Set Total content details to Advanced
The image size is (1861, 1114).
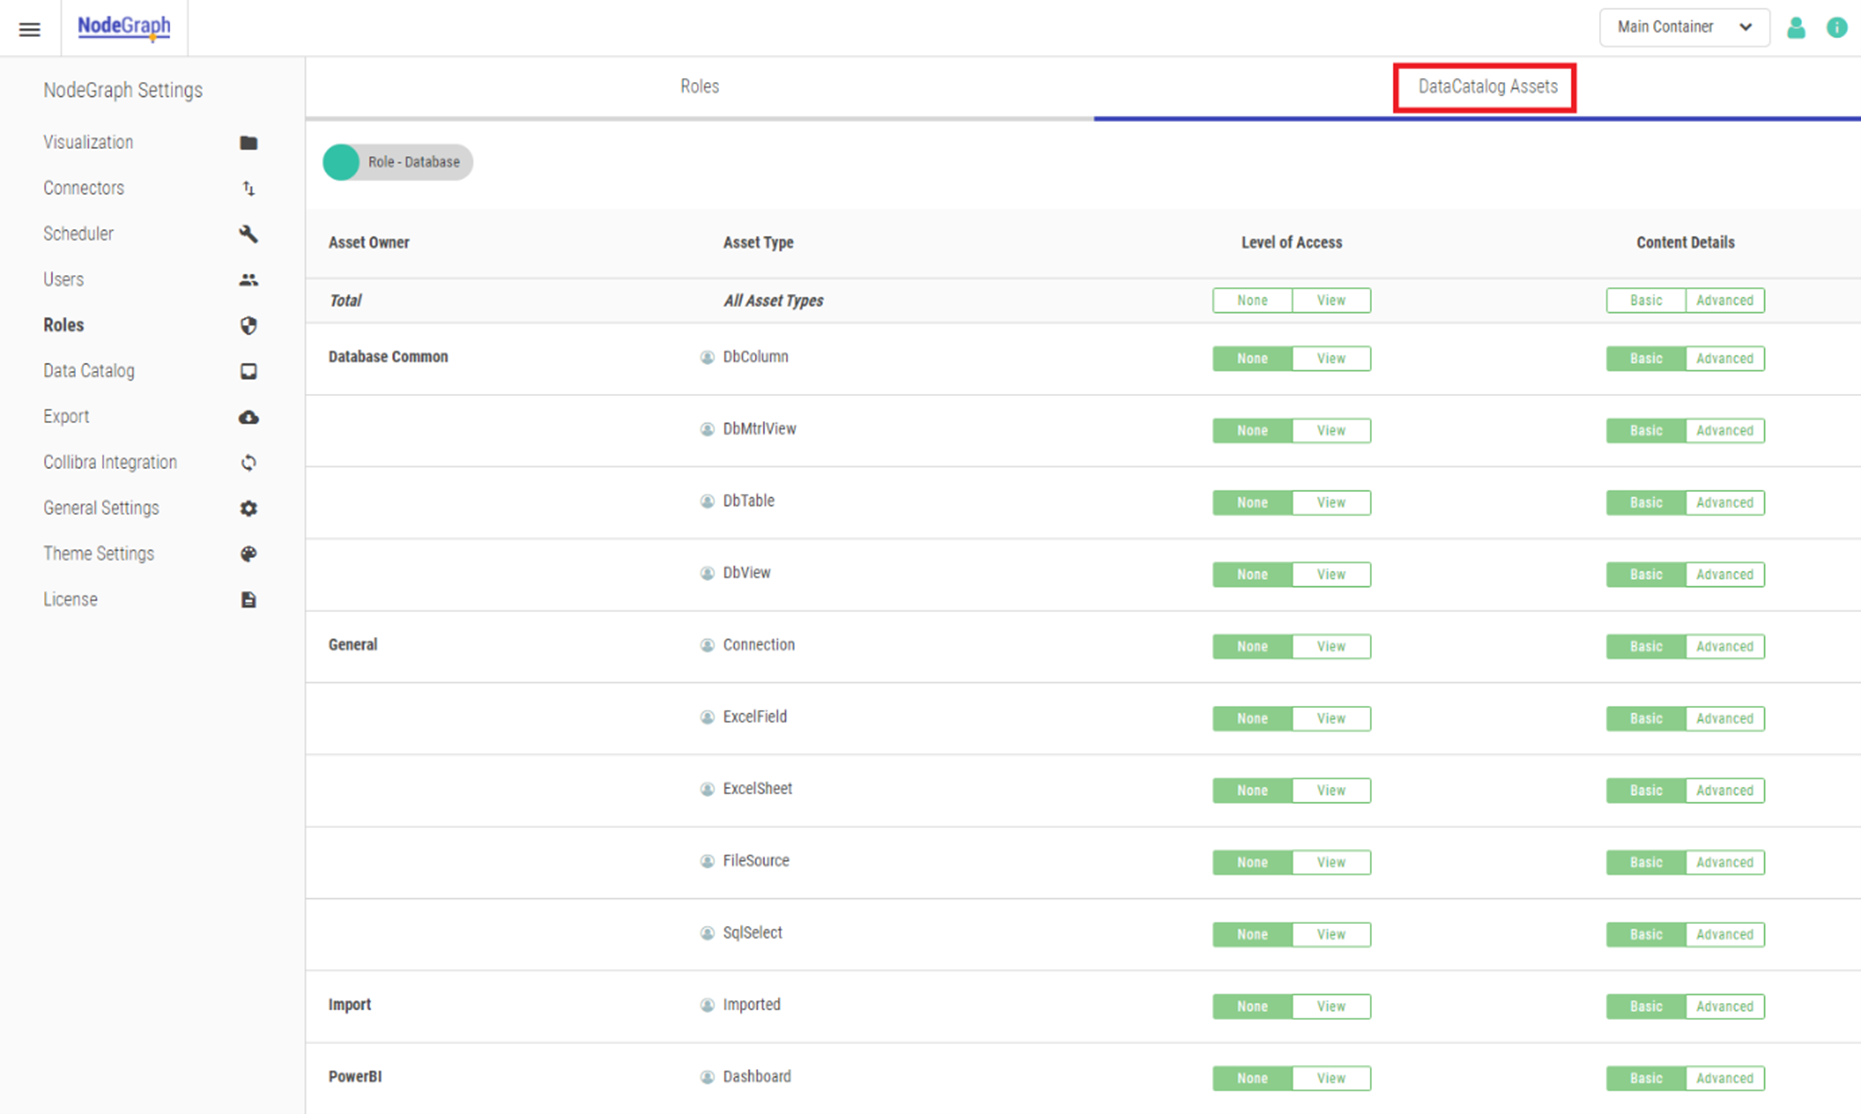pyautogui.click(x=1725, y=300)
